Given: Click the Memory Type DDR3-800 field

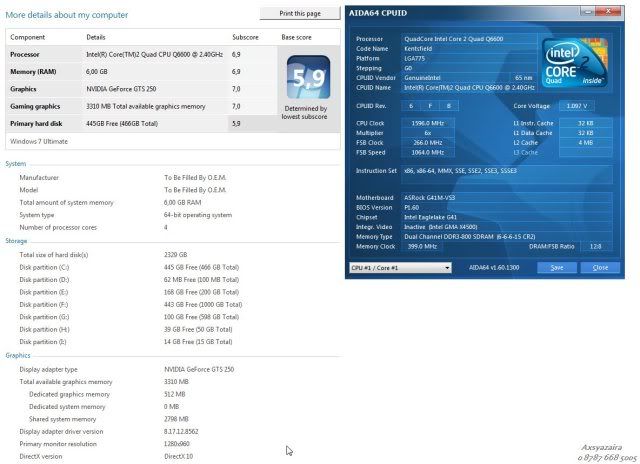Looking at the screenshot, I should (507, 236).
